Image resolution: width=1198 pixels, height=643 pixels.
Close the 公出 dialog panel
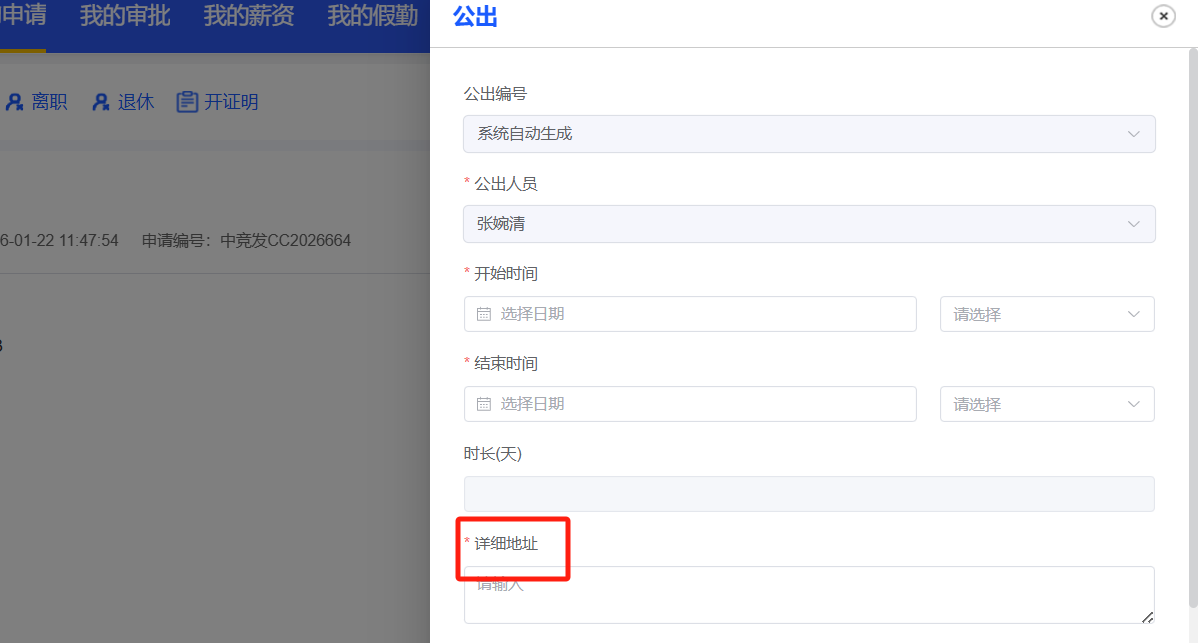pyautogui.click(x=1163, y=16)
